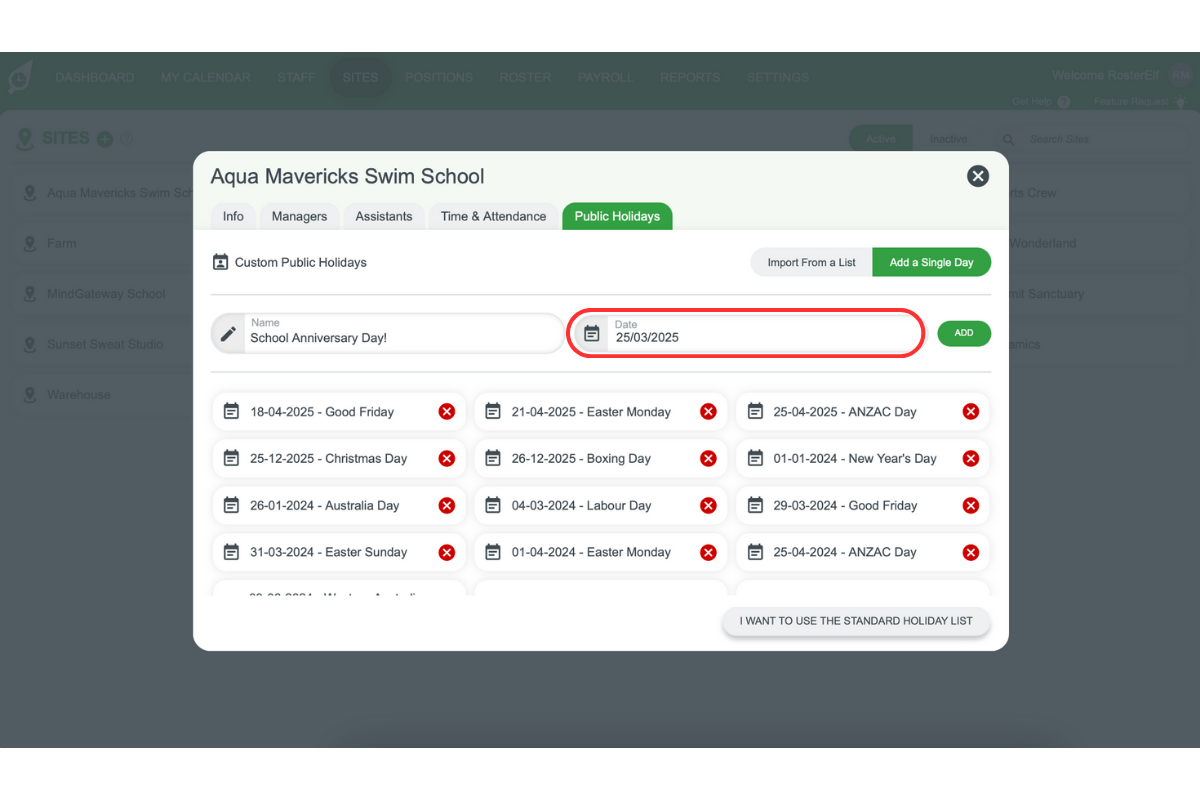The height and width of the screenshot is (800, 1200).
Task: Delete the 21-04-2025 Easter Monday entry
Action: coord(708,412)
